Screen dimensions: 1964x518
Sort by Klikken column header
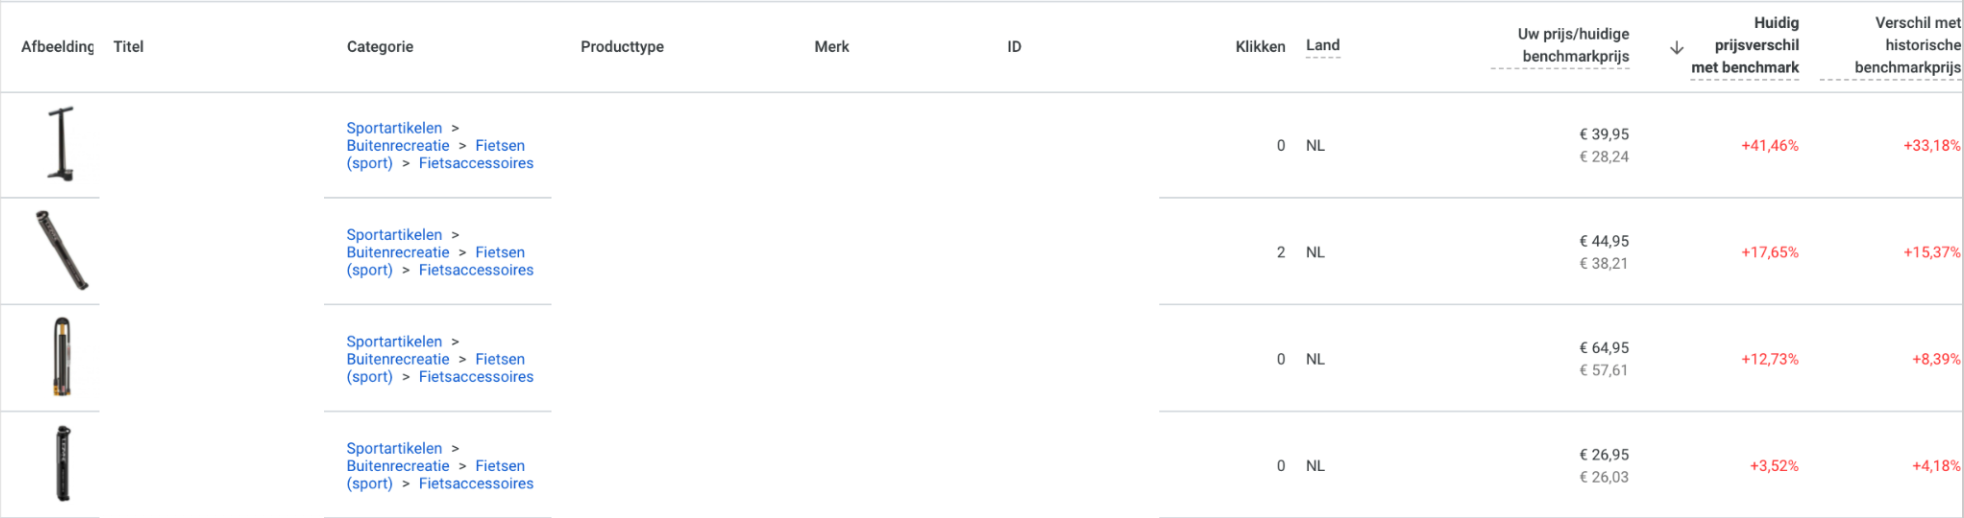click(1259, 46)
